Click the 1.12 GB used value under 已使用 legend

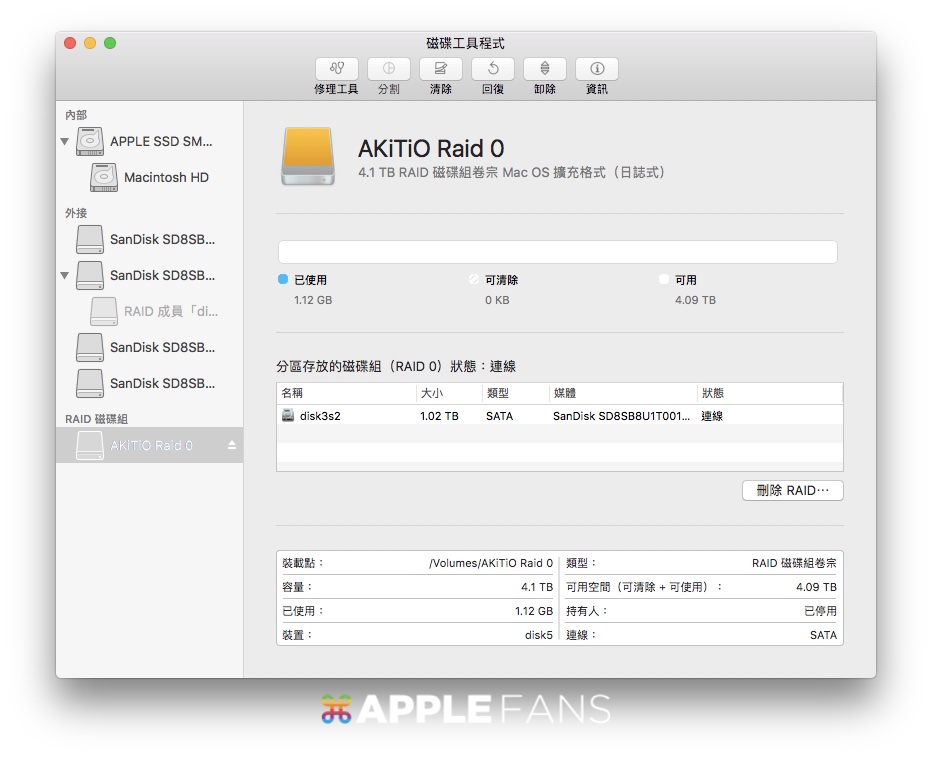pos(313,300)
